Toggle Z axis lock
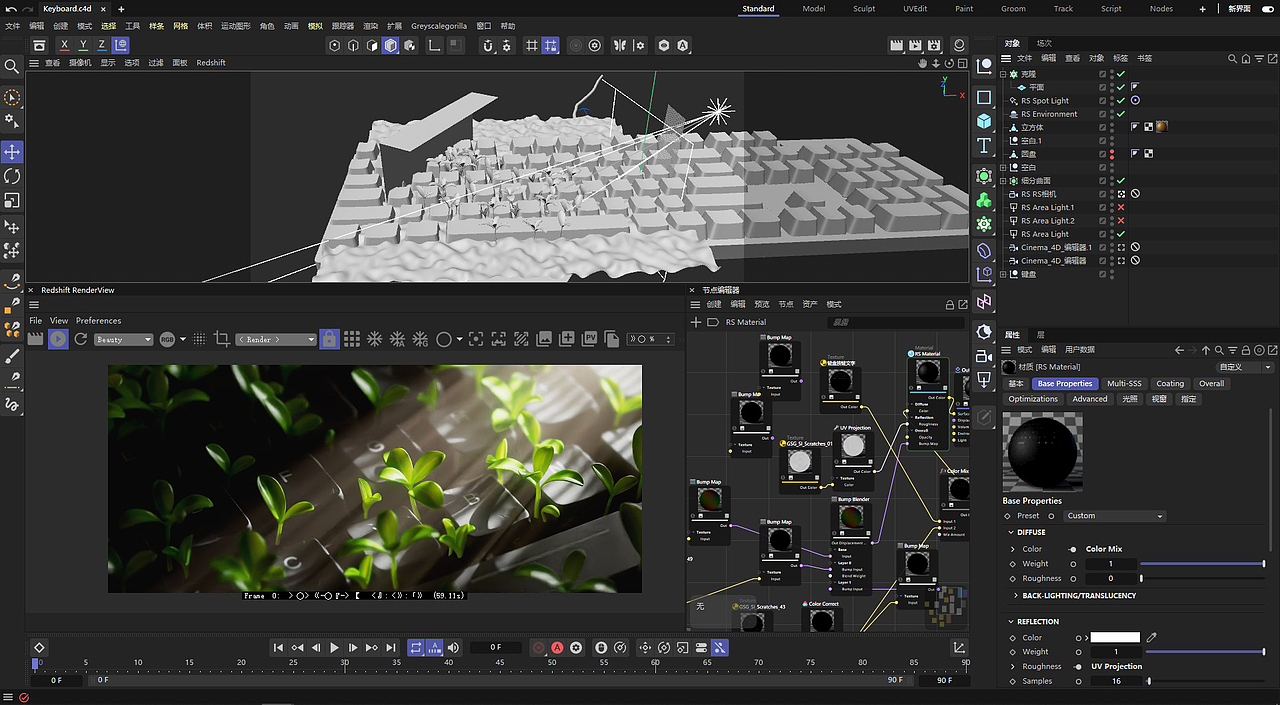 (x=101, y=45)
